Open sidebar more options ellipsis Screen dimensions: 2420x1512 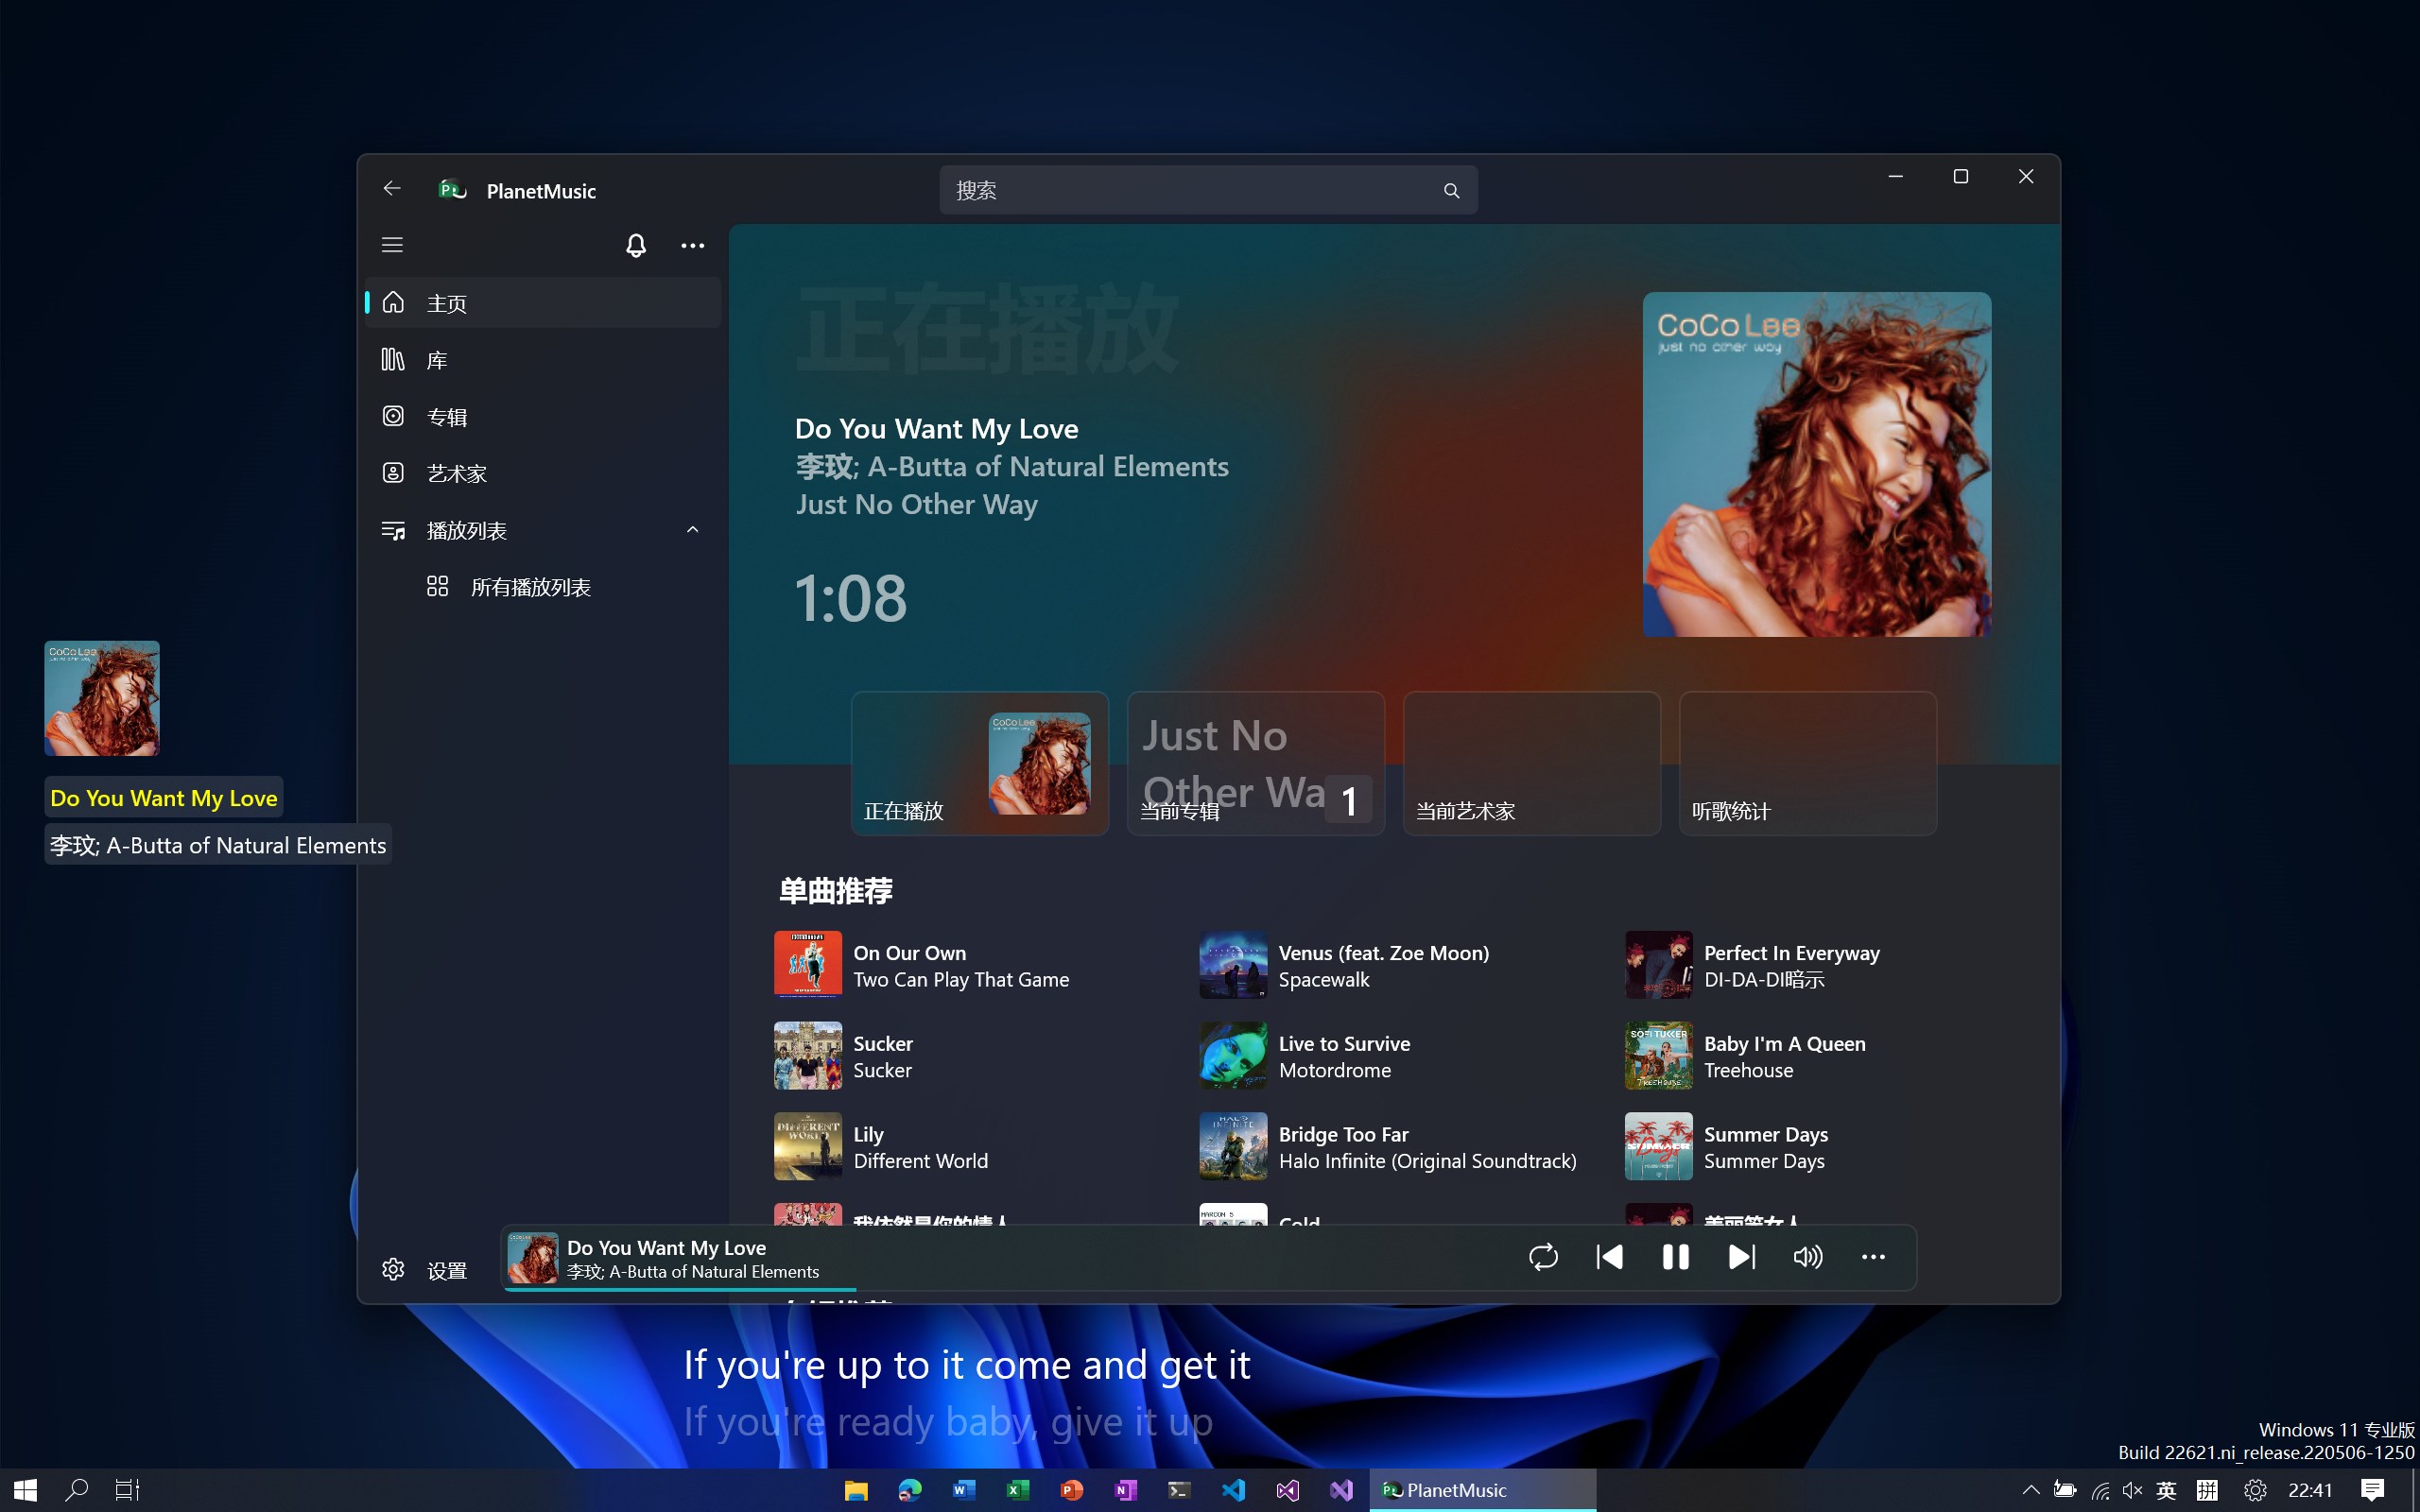click(692, 245)
